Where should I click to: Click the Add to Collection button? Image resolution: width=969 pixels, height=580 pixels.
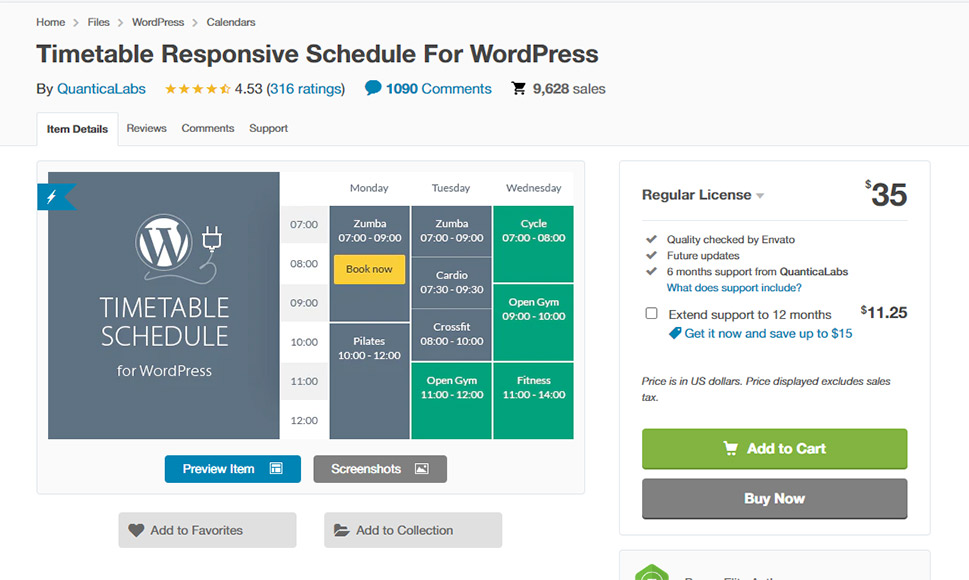click(413, 530)
